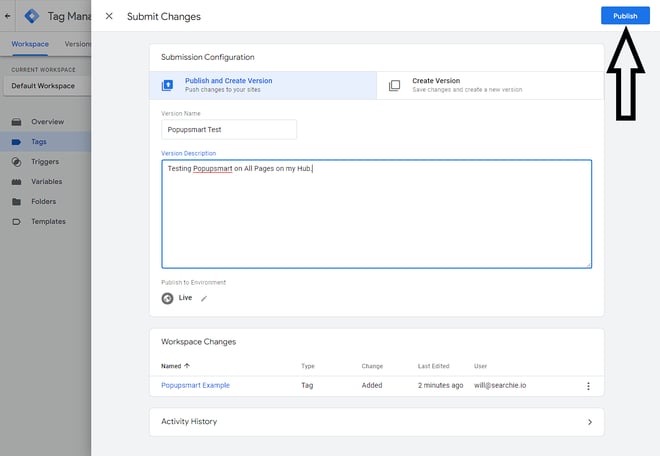Click the Templates outline icon
Viewport: 660px width, 456px height.
pyautogui.click(x=16, y=221)
